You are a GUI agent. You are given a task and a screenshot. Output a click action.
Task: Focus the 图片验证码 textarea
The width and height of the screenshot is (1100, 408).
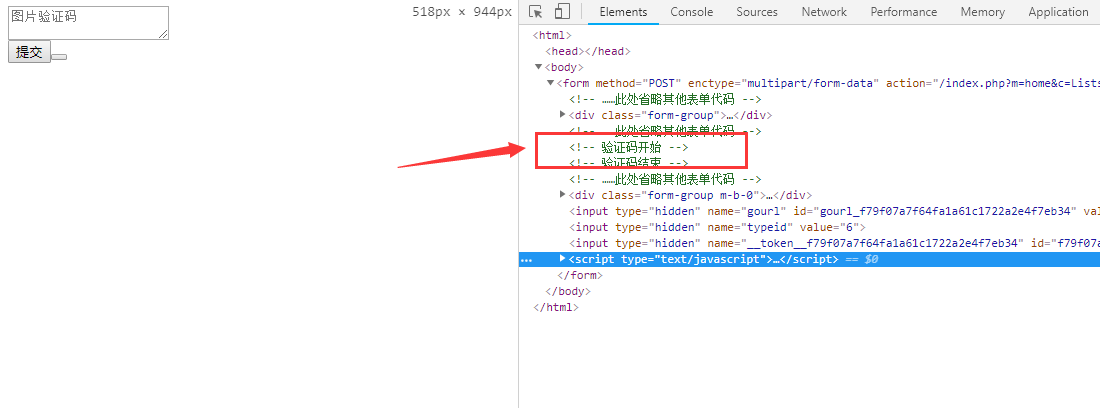point(88,22)
